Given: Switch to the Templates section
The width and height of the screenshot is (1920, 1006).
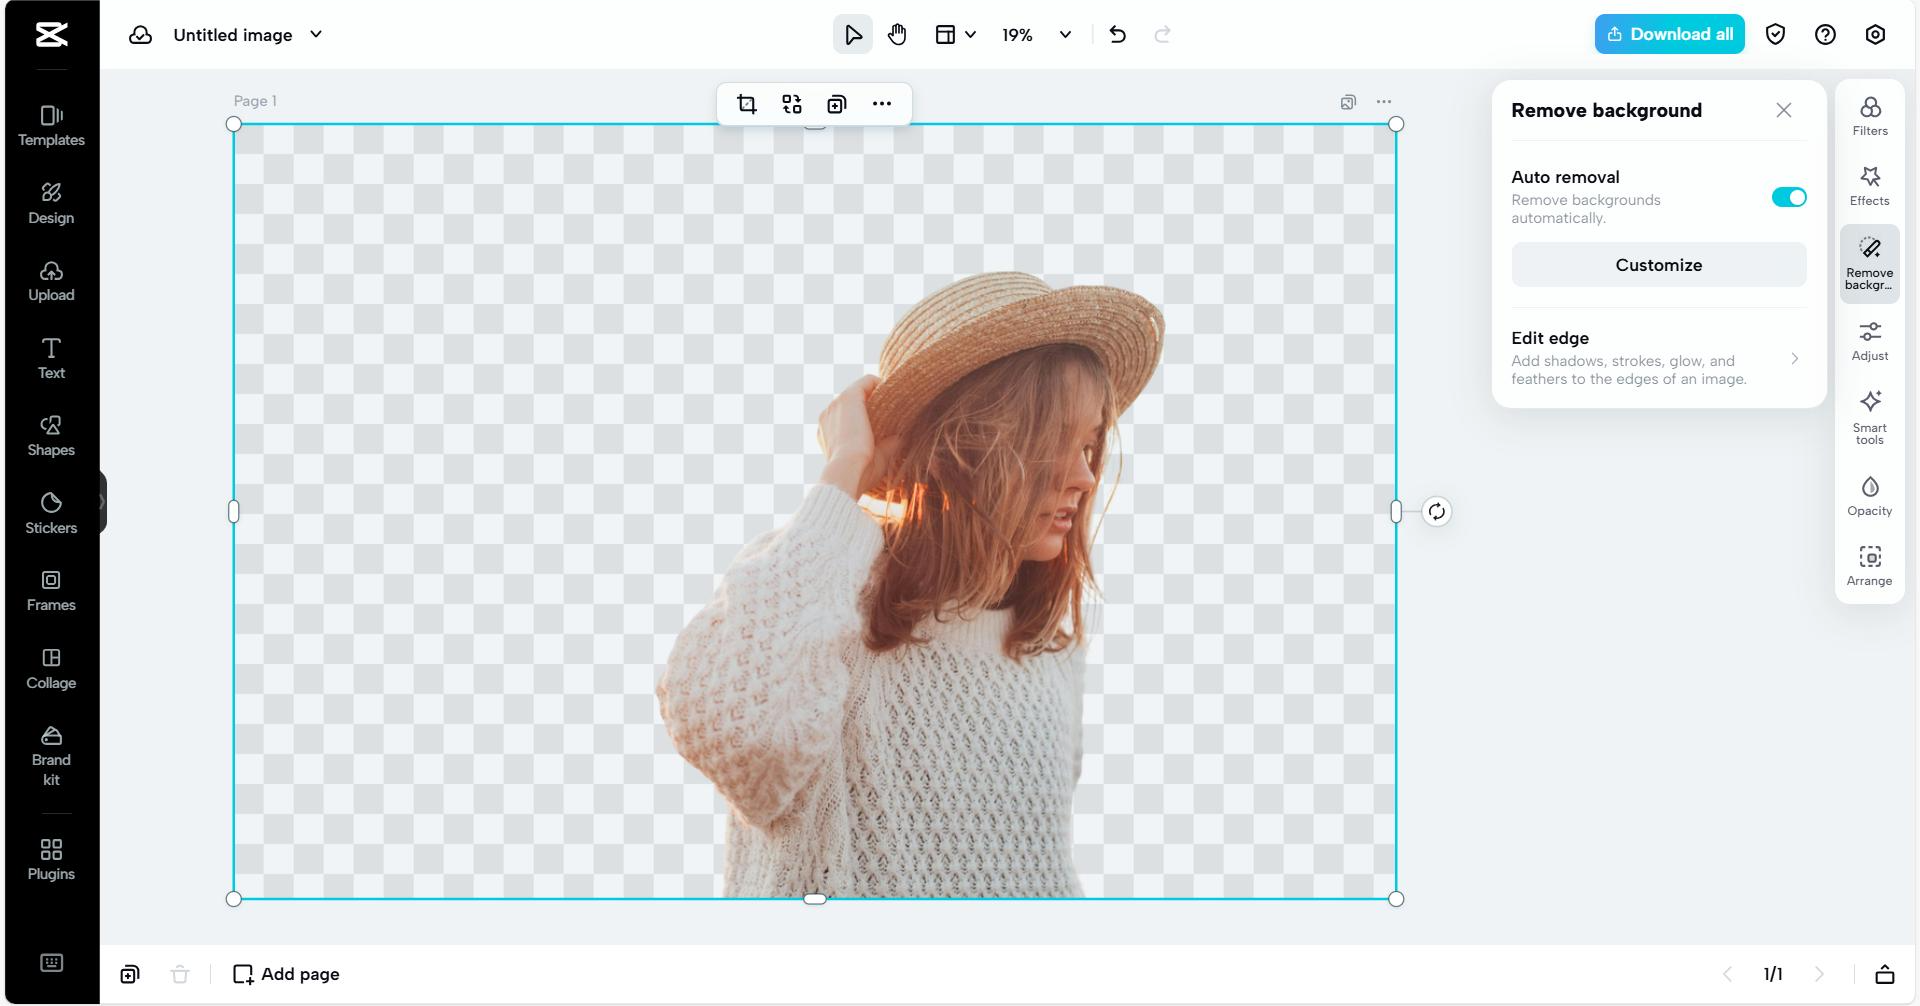Looking at the screenshot, I should pos(51,126).
